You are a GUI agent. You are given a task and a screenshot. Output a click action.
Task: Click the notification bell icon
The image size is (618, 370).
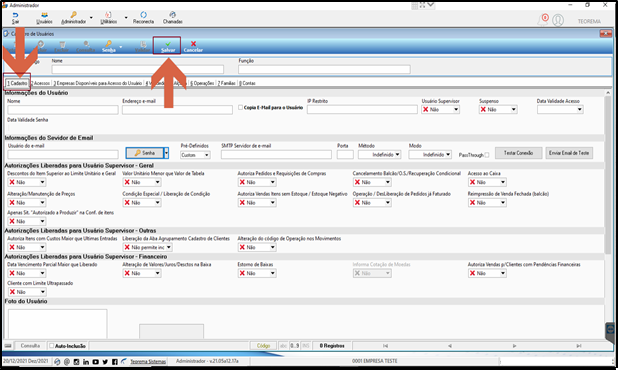(544, 20)
